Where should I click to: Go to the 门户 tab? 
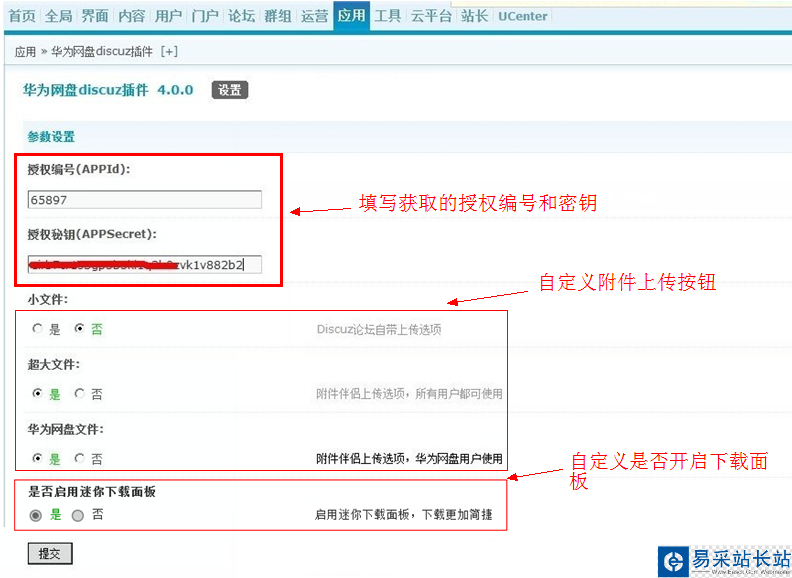click(x=205, y=16)
